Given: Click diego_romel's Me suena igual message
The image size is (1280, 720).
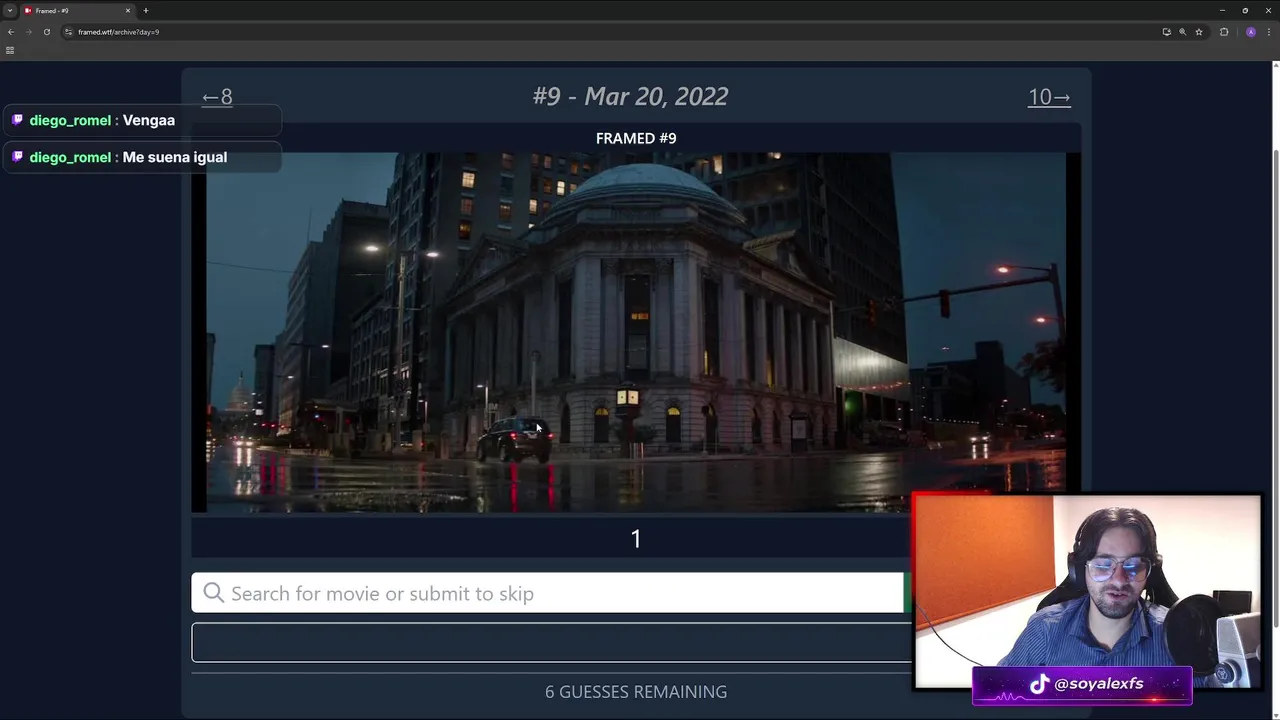Looking at the screenshot, I should click(x=142, y=157).
